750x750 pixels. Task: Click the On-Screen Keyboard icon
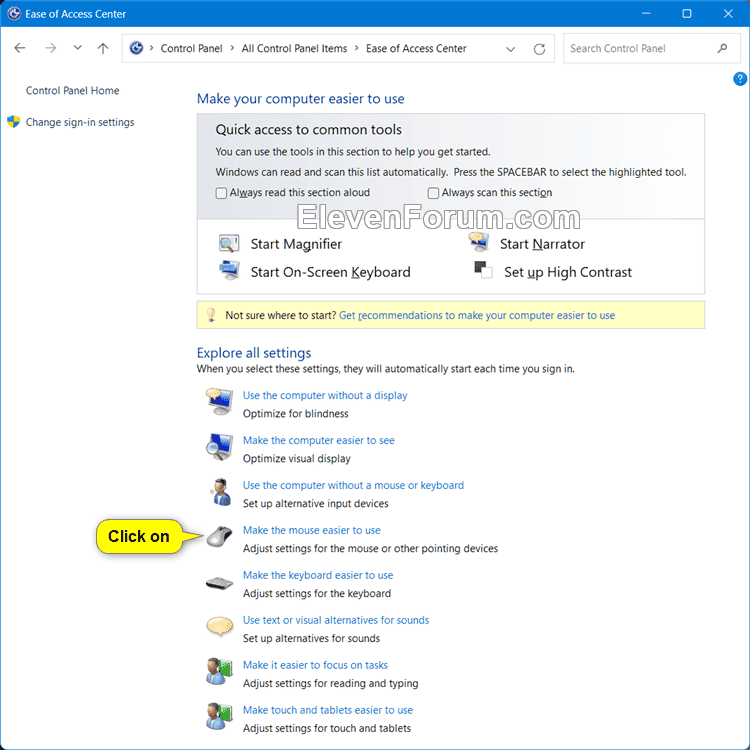click(229, 270)
